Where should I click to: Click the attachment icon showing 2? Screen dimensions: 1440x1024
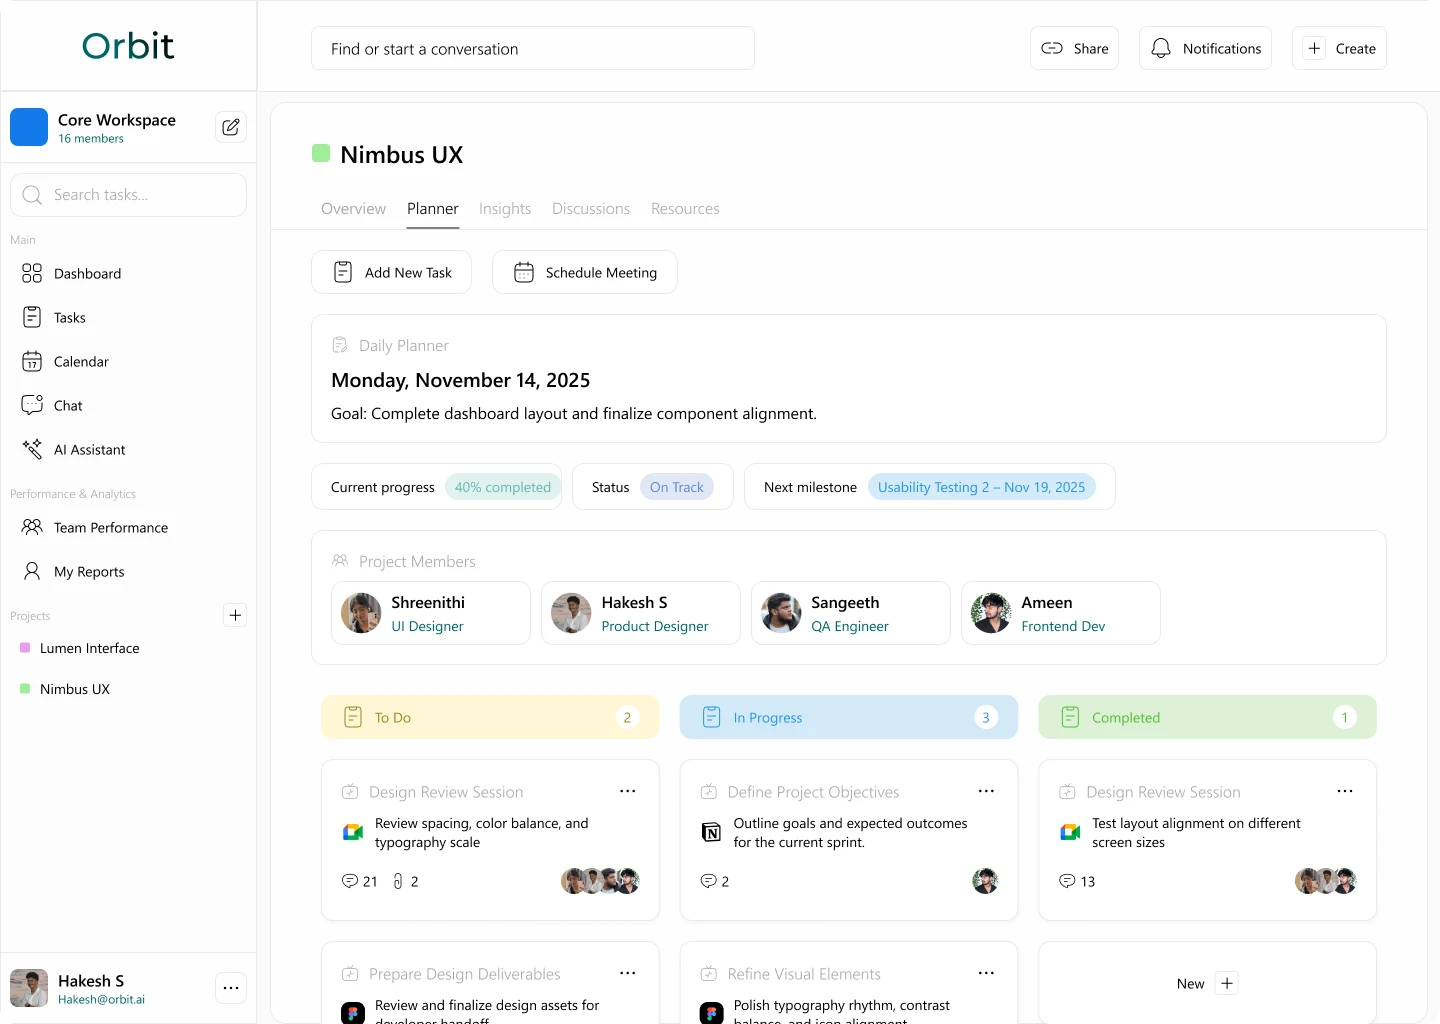pos(398,881)
